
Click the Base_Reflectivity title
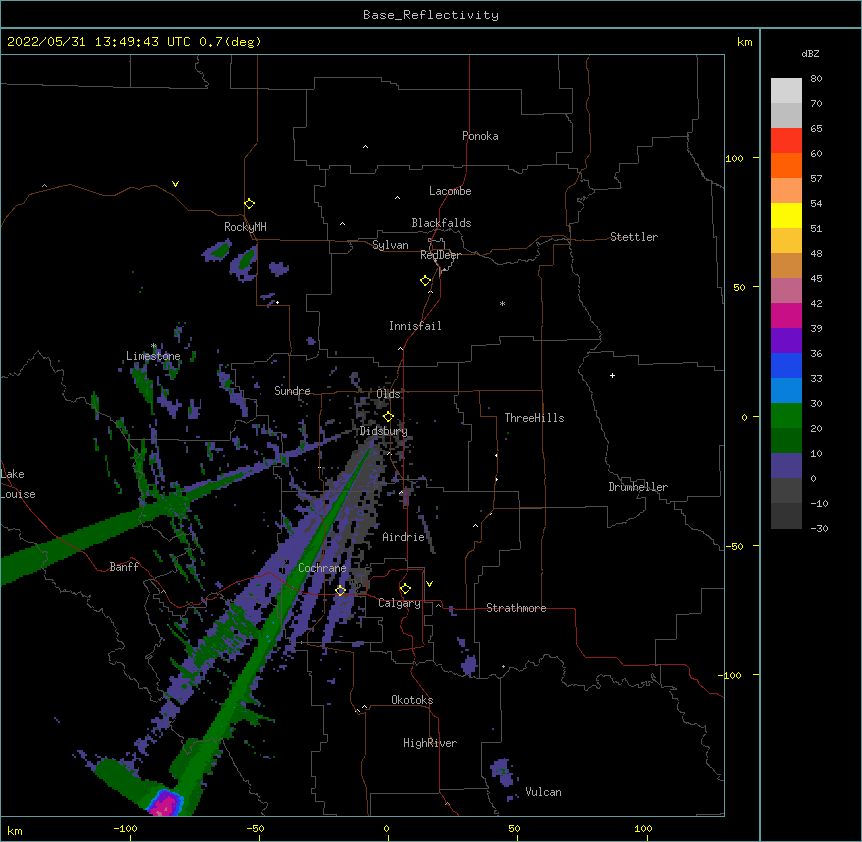point(431,15)
